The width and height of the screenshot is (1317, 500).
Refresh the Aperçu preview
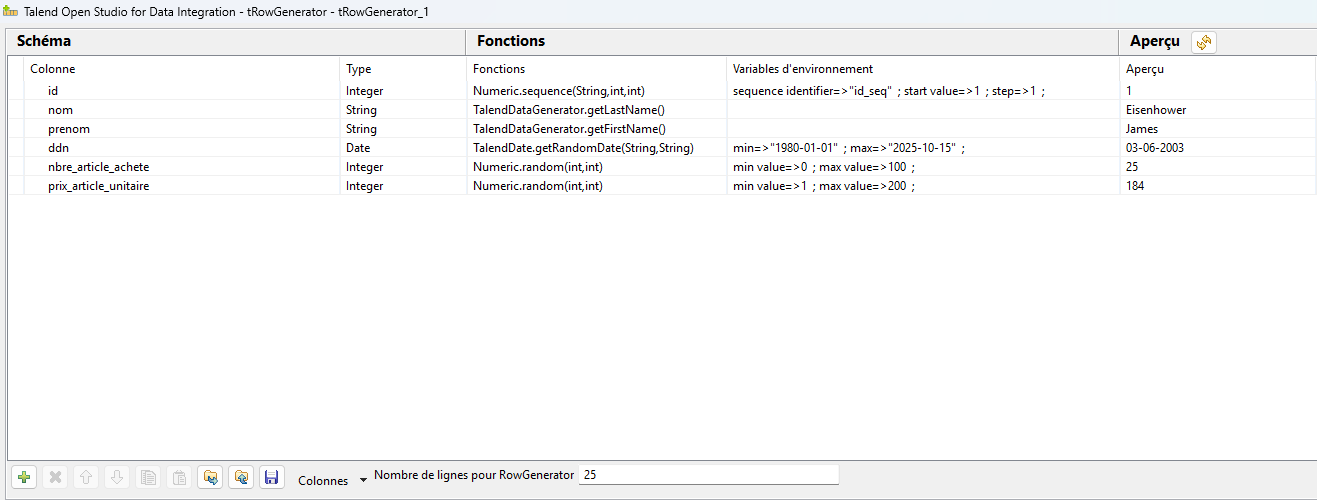click(1204, 42)
